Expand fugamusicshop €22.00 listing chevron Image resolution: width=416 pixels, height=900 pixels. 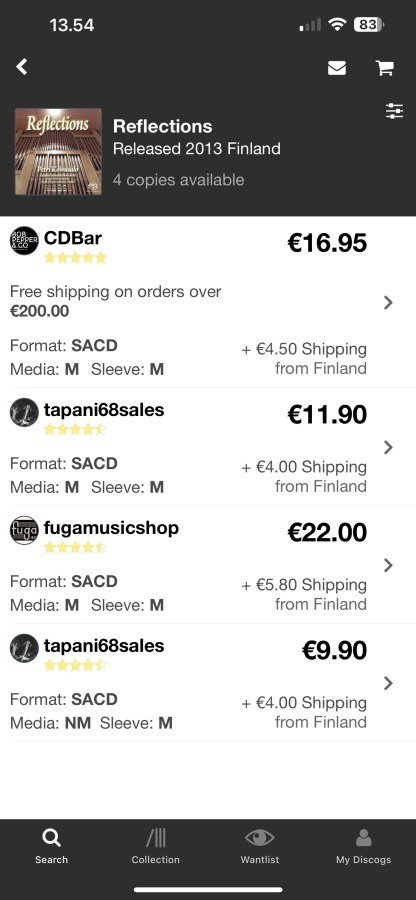pos(388,565)
